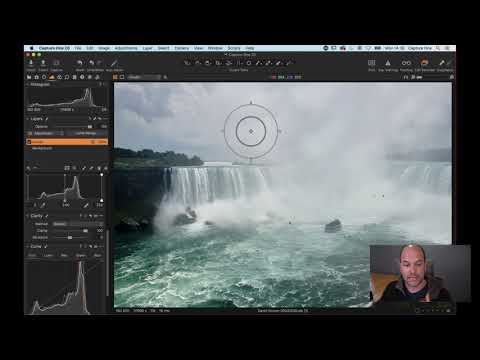Open the Lens tool tab

tap(44, 77)
